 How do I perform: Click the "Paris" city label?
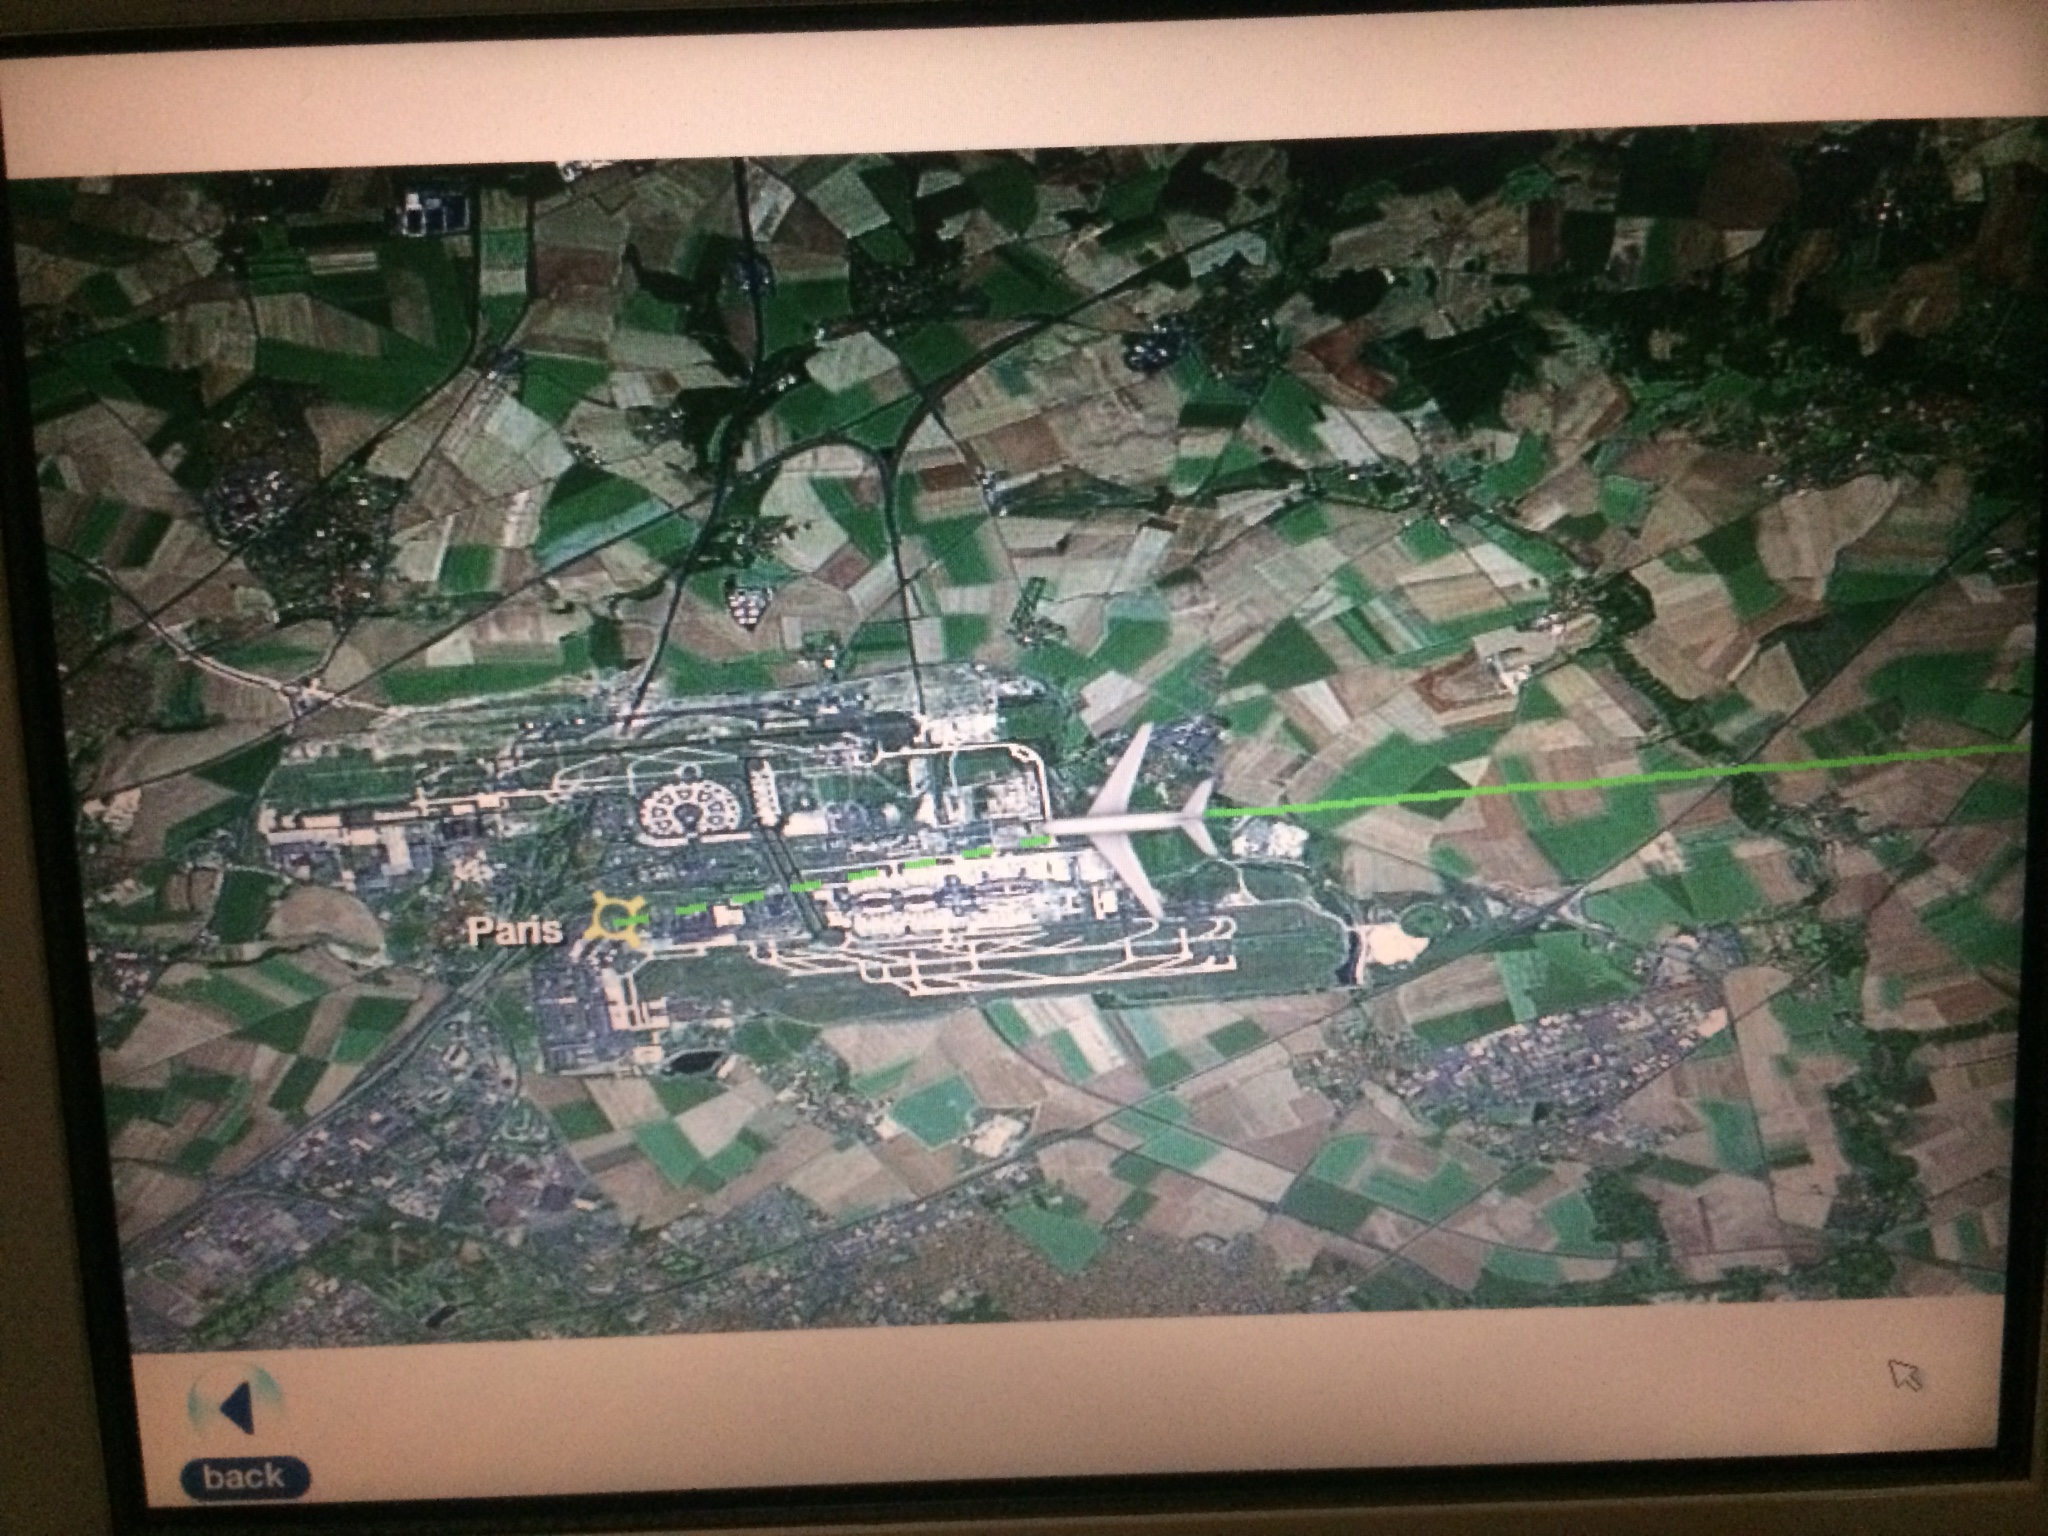click(515, 932)
